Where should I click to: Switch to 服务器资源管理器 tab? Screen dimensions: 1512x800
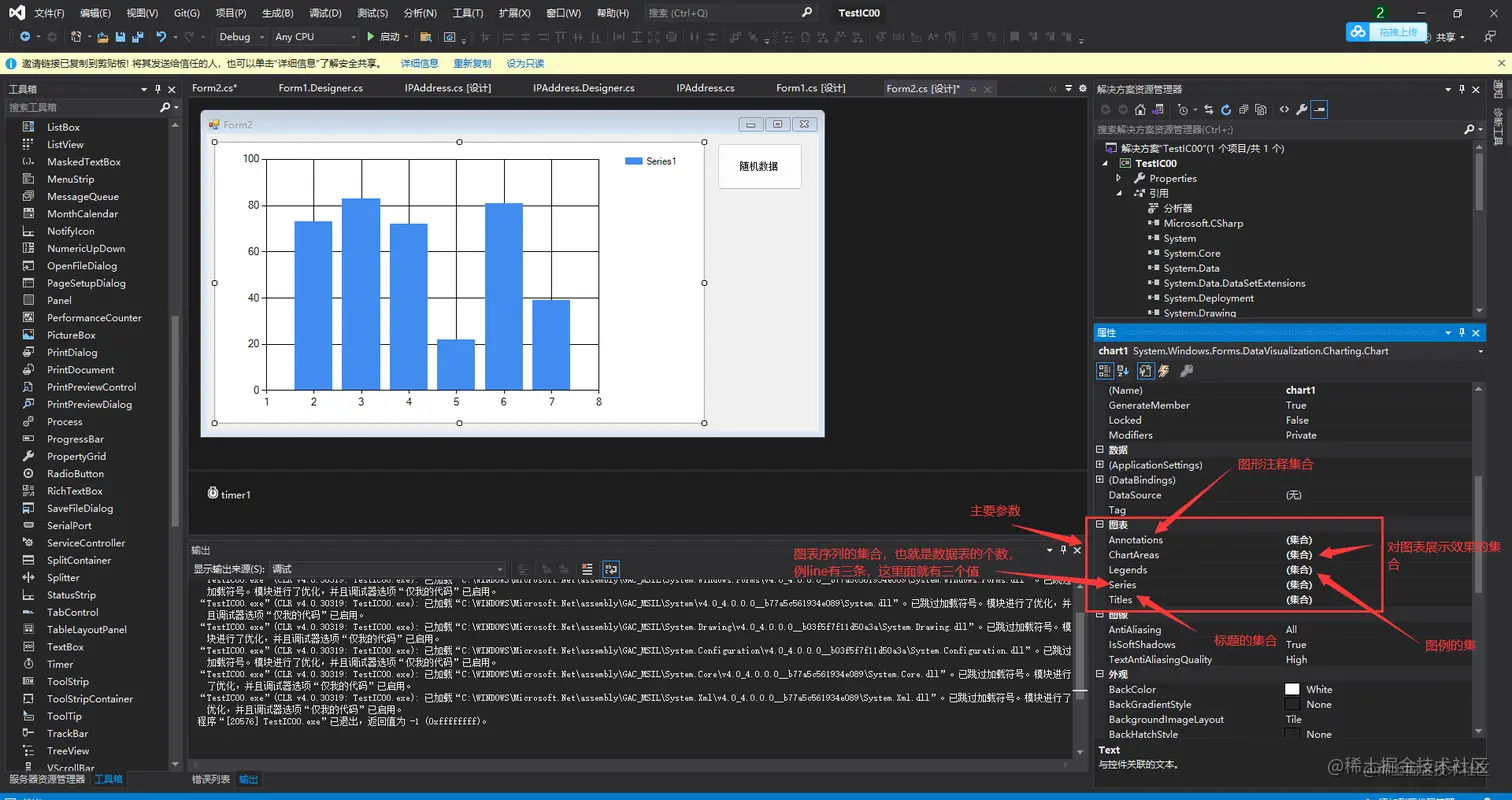46,779
